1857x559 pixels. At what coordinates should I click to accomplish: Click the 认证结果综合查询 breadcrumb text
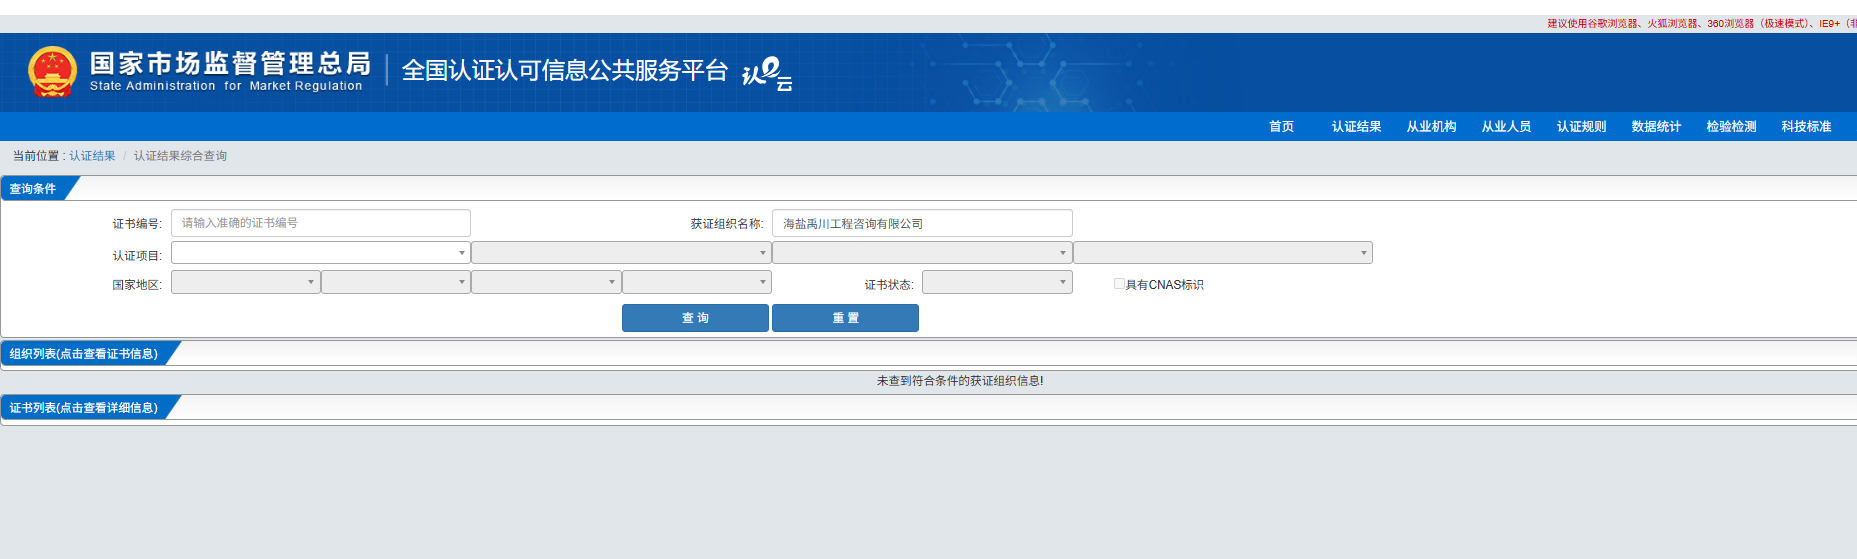(180, 156)
